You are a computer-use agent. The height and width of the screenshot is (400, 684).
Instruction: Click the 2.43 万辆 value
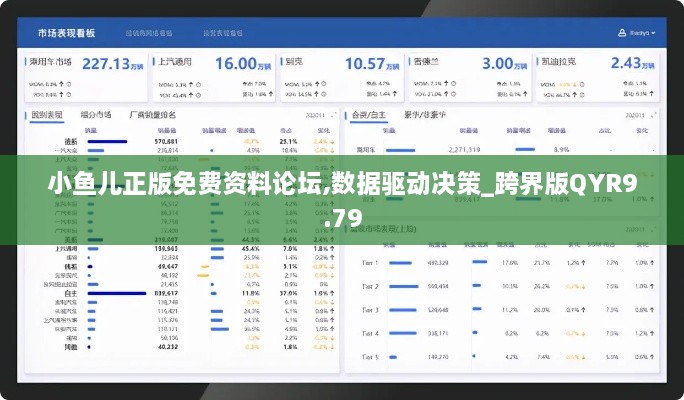632,63
